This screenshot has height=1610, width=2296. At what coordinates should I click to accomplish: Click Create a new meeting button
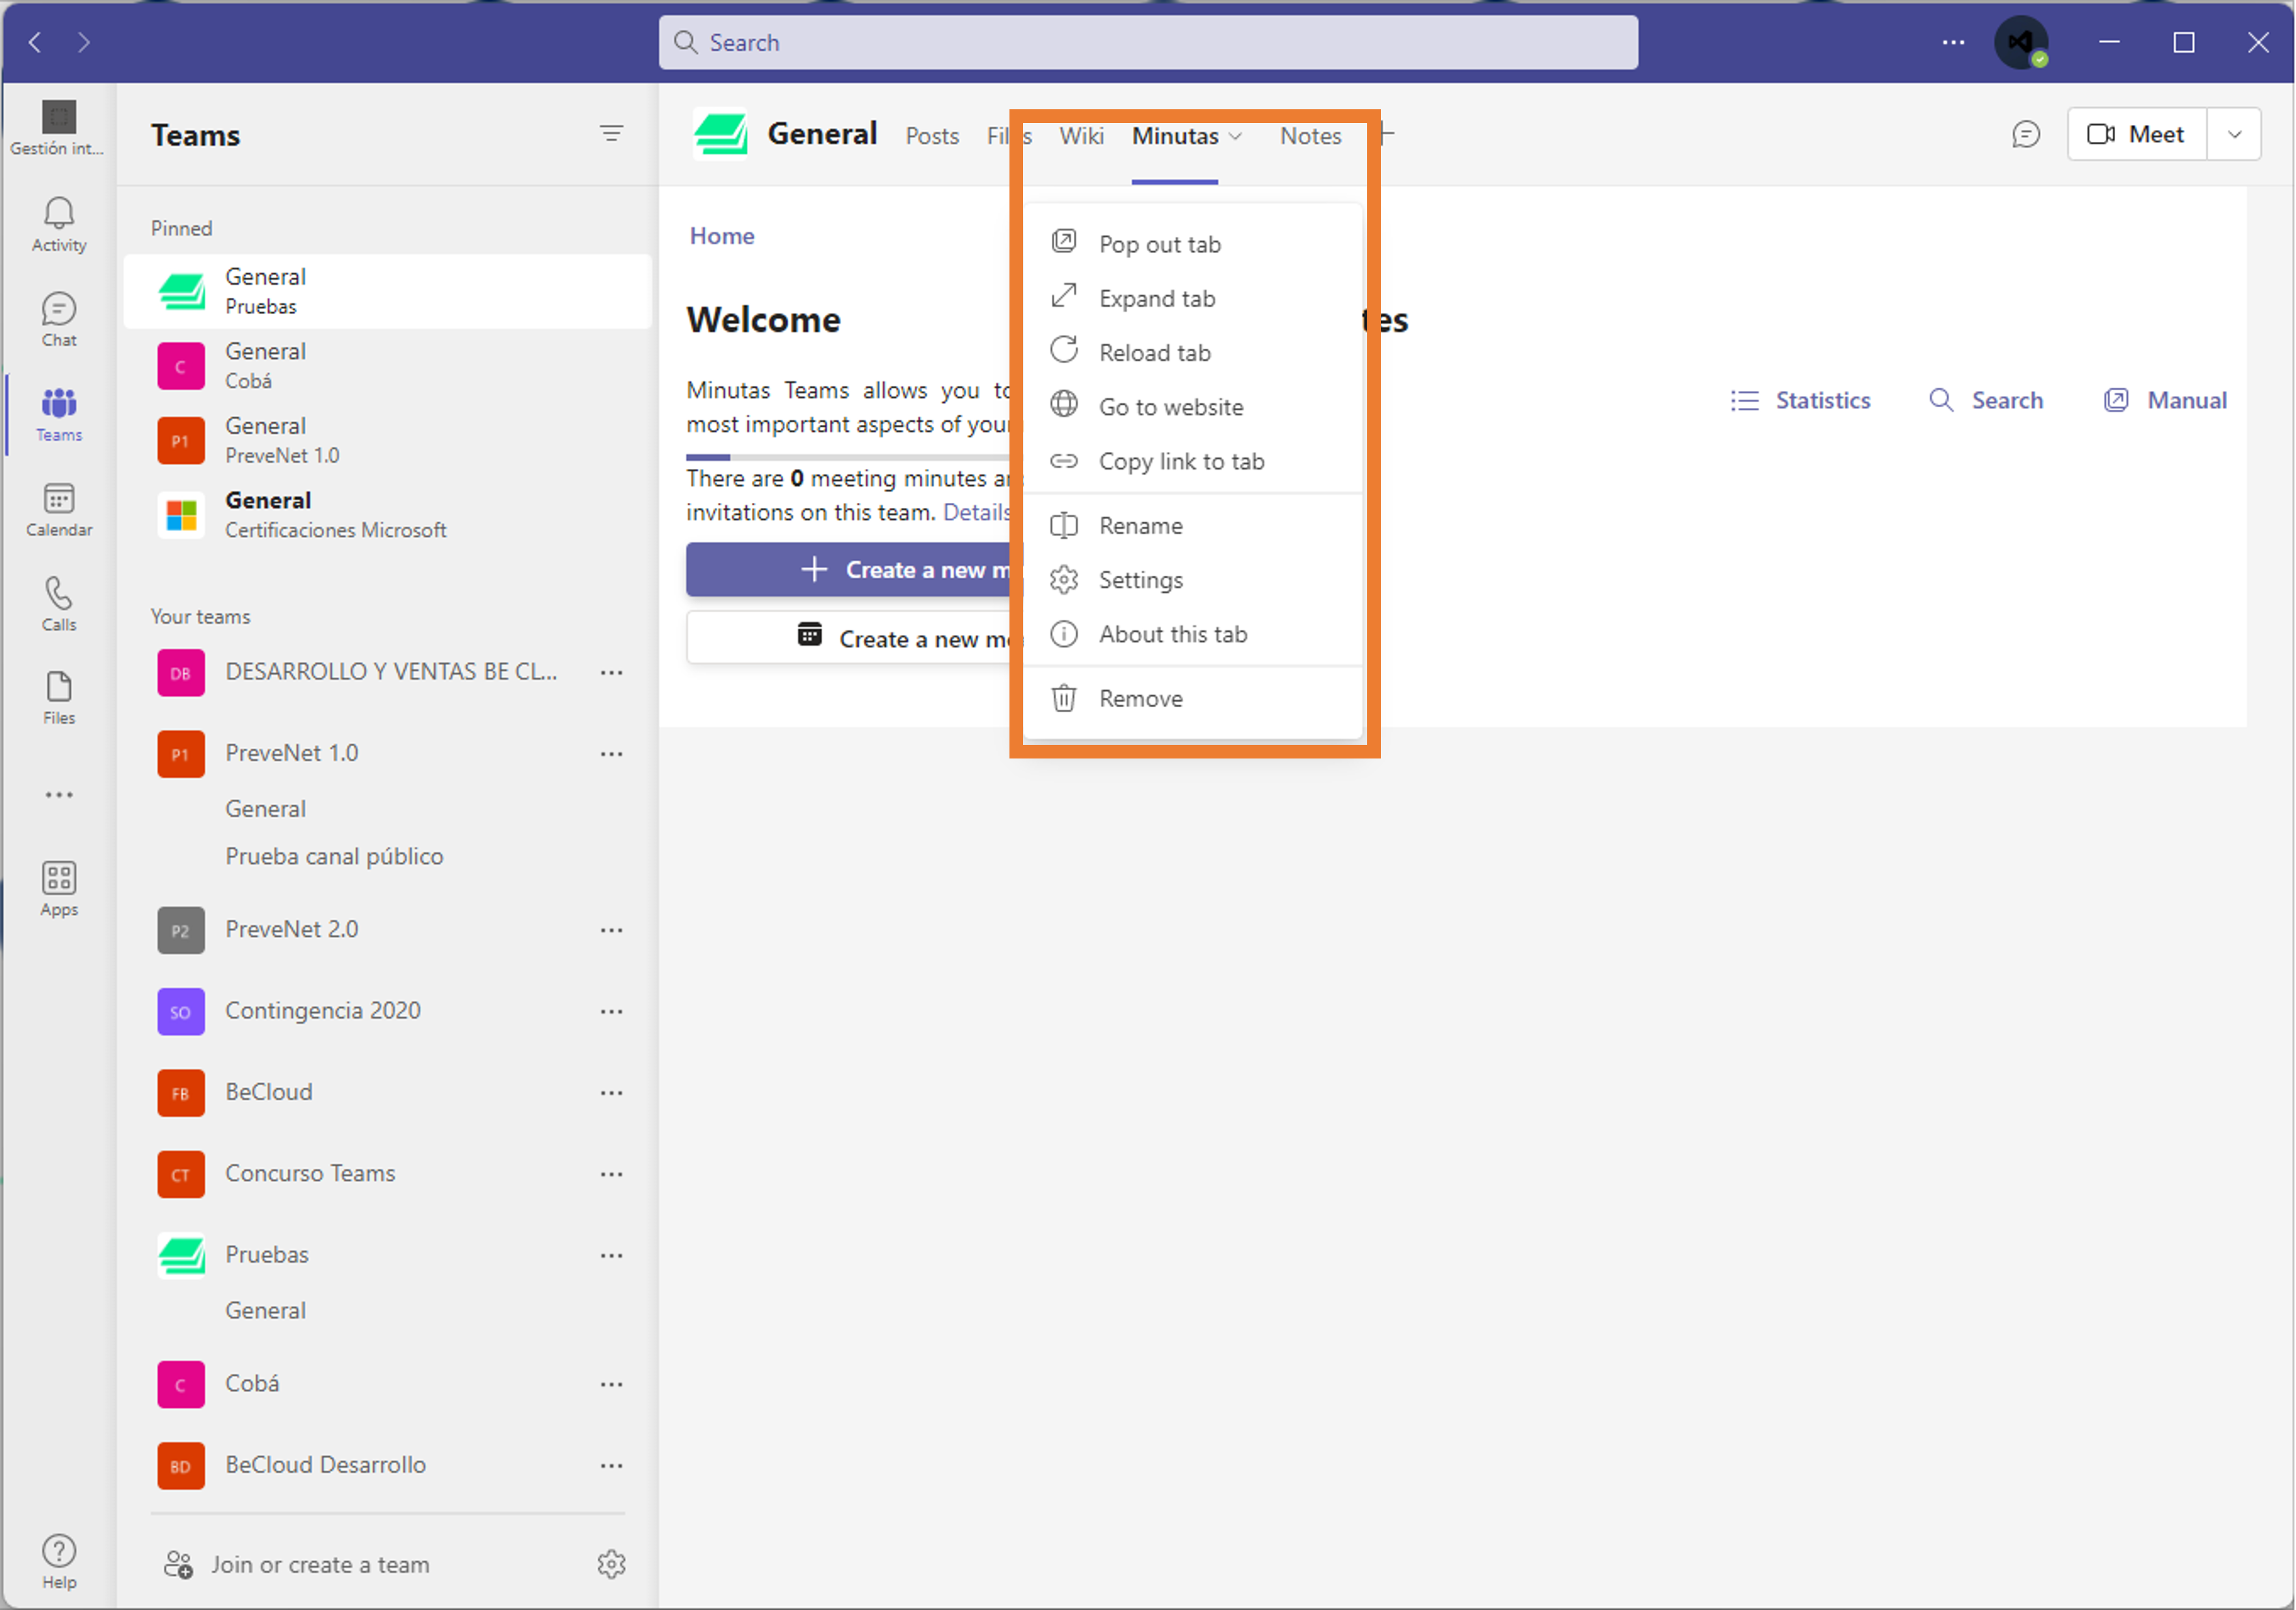coord(848,638)
